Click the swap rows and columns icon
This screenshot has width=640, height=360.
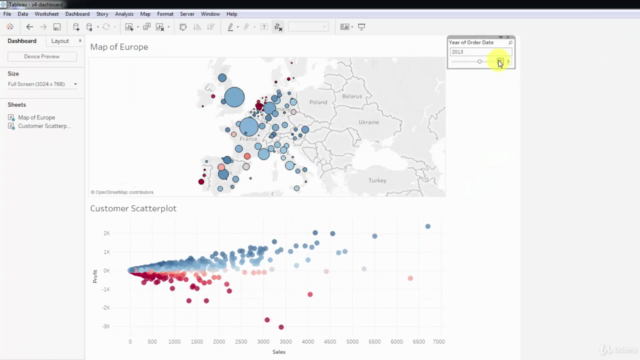point(183,27)
